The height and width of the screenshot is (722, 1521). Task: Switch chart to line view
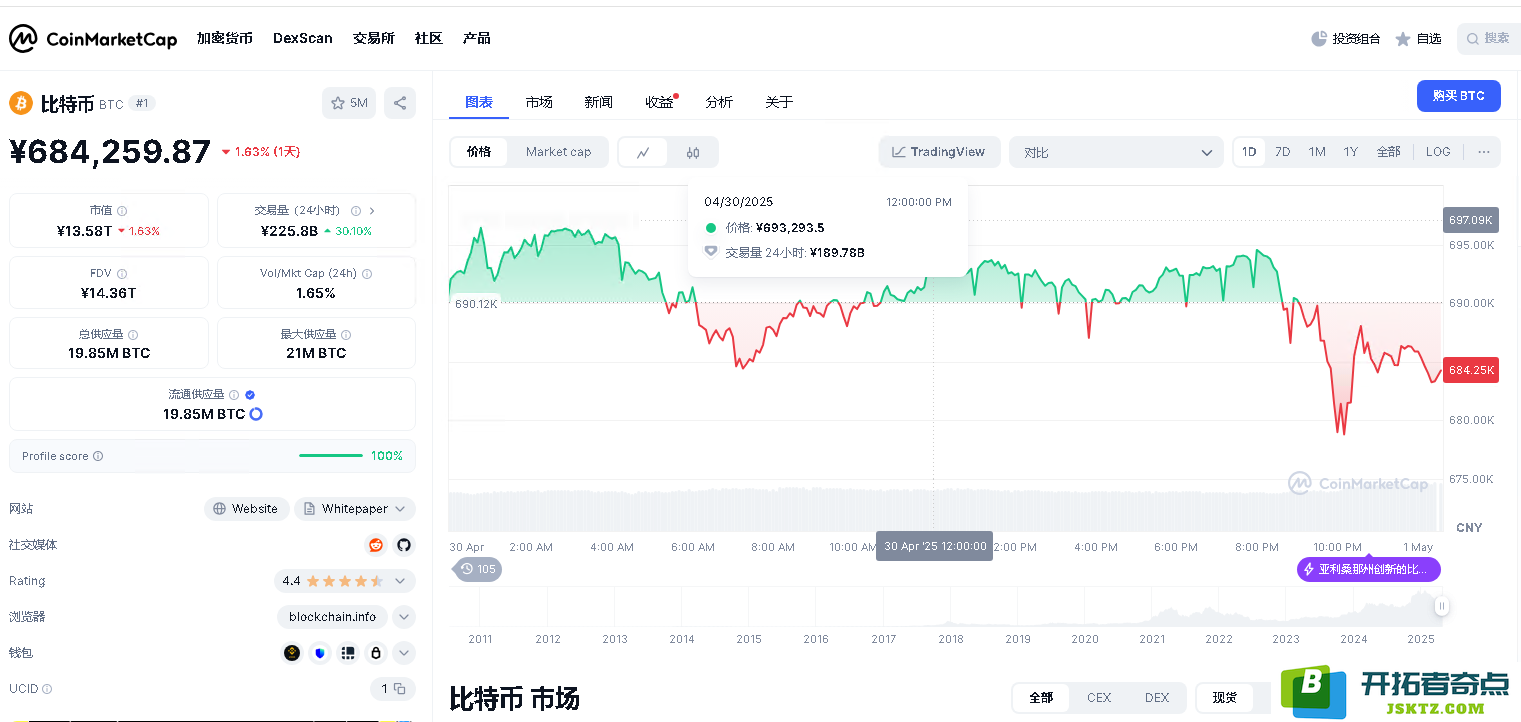(644, 152)
